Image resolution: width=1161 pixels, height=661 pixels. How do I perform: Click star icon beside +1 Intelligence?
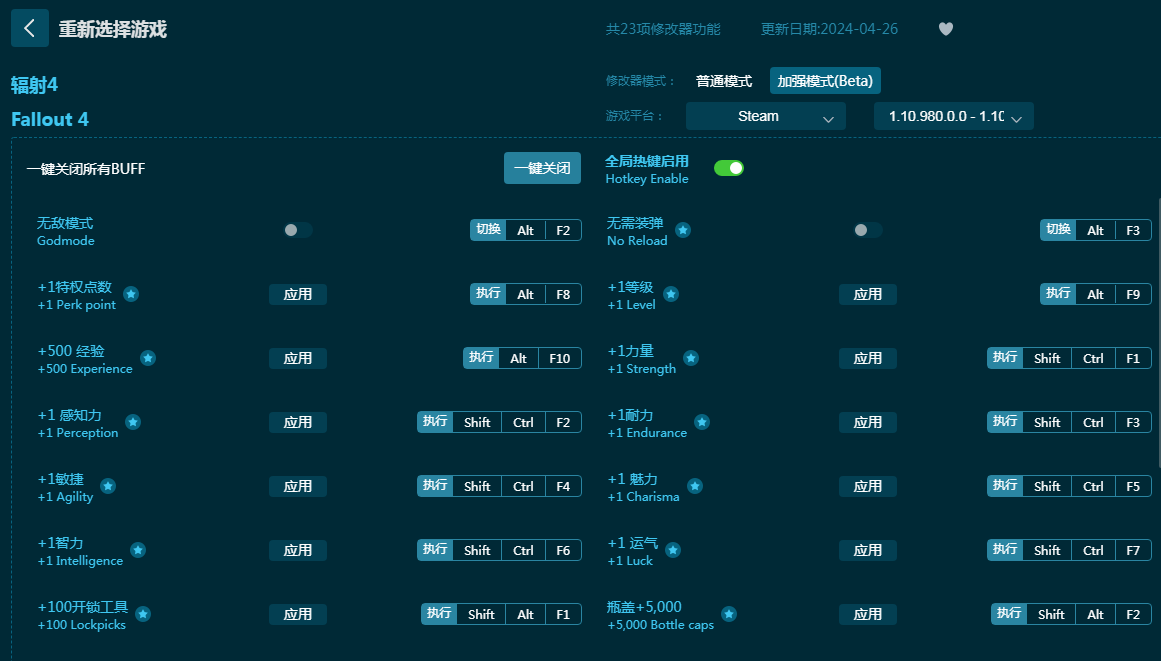[138, 550]
